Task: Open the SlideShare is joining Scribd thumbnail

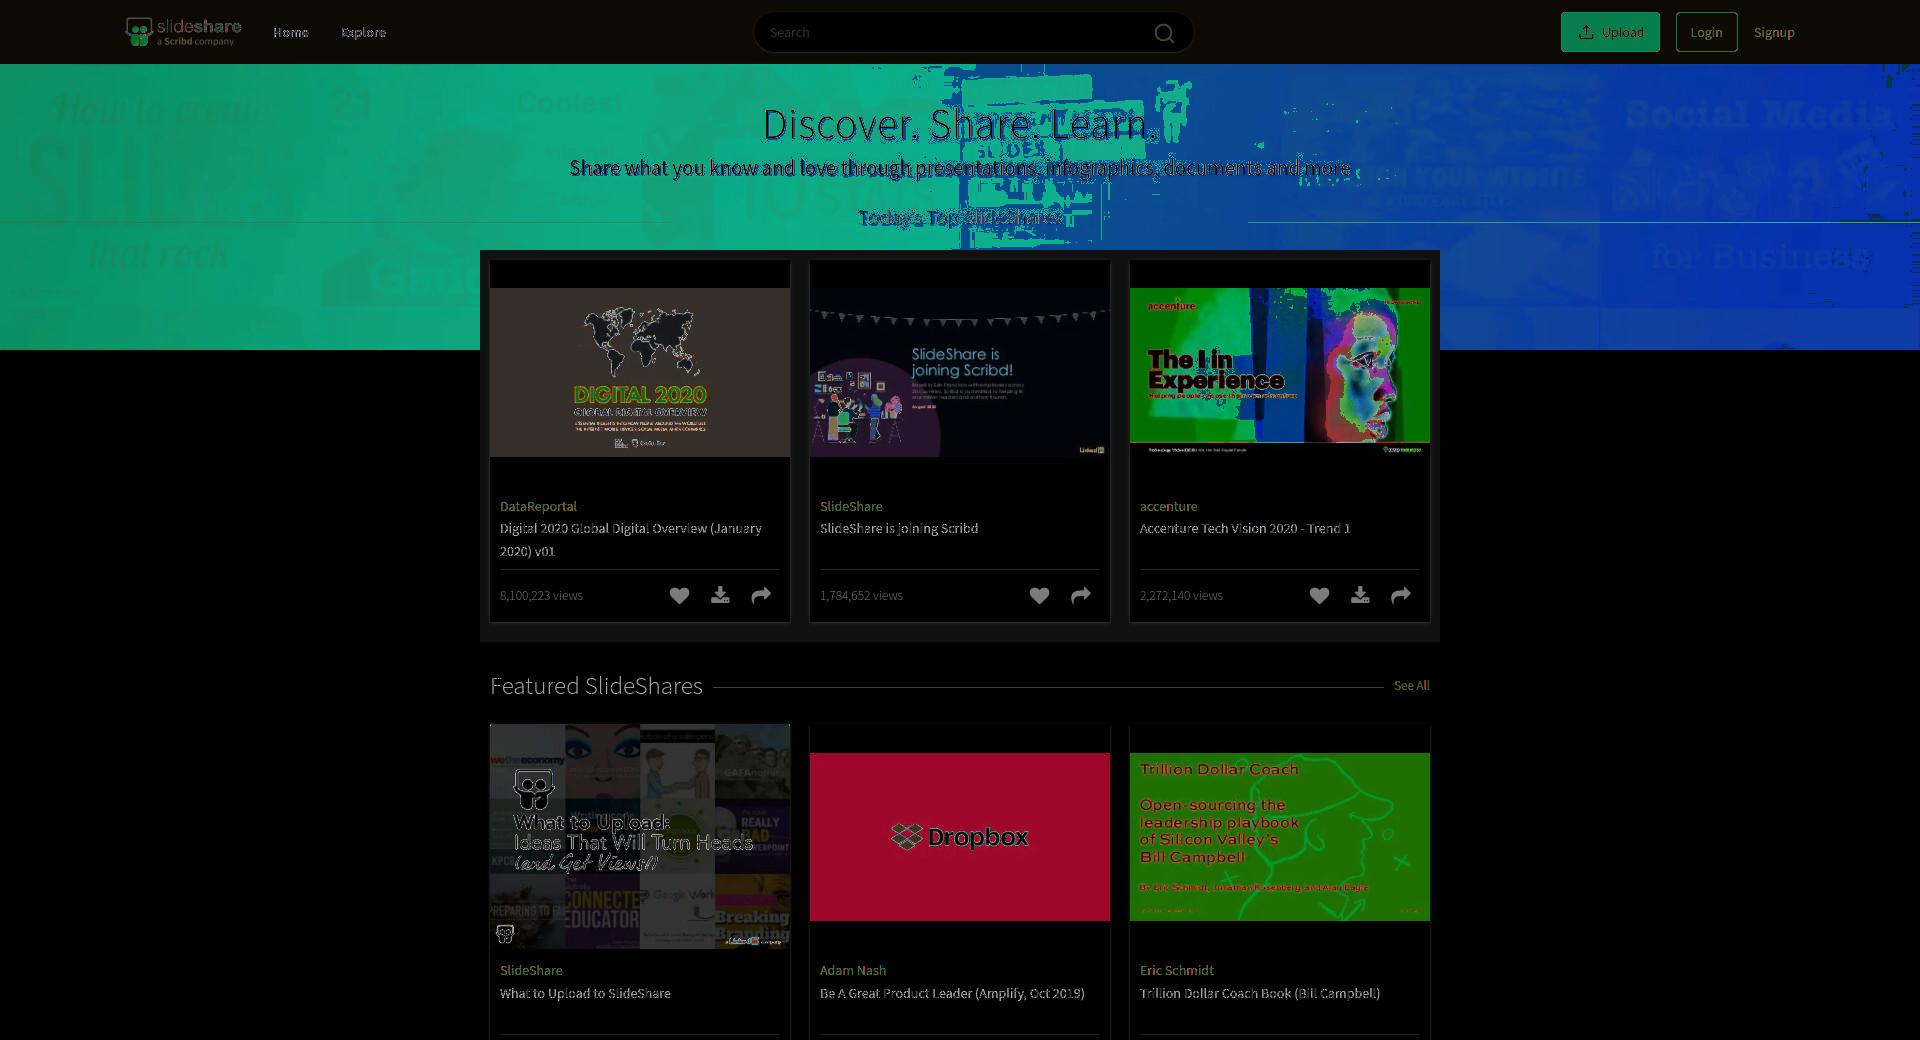Action: [960, 372]
